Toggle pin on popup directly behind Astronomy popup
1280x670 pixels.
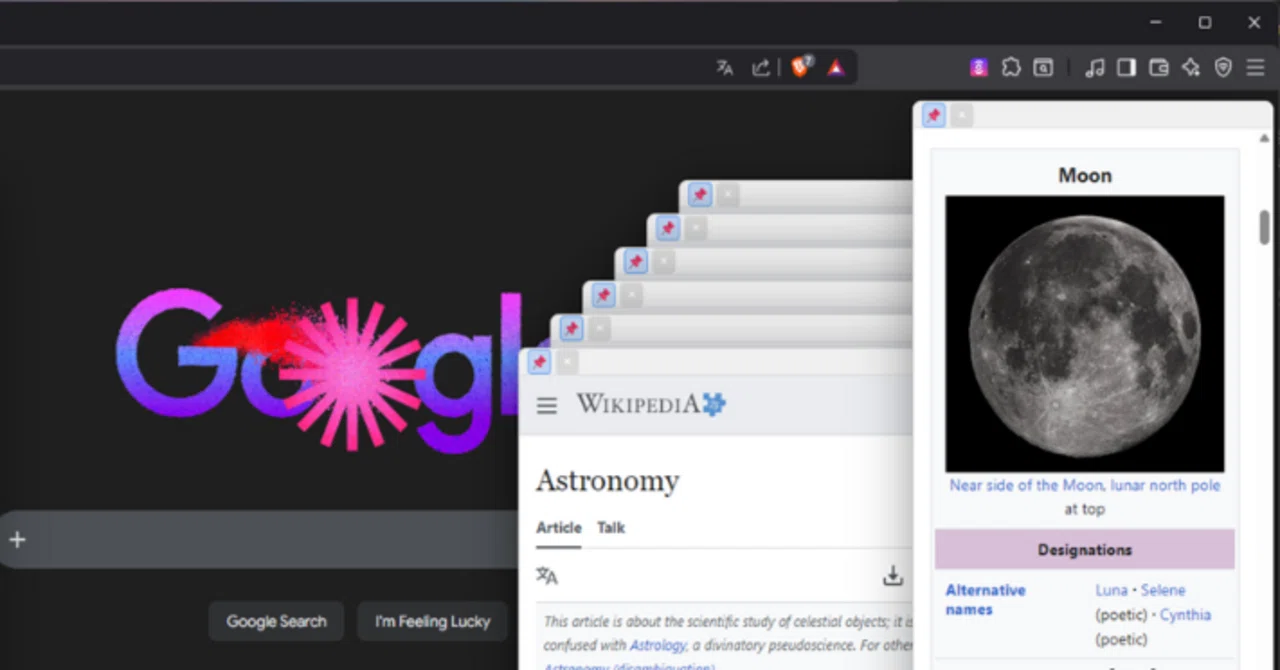(x=571, y=328)
